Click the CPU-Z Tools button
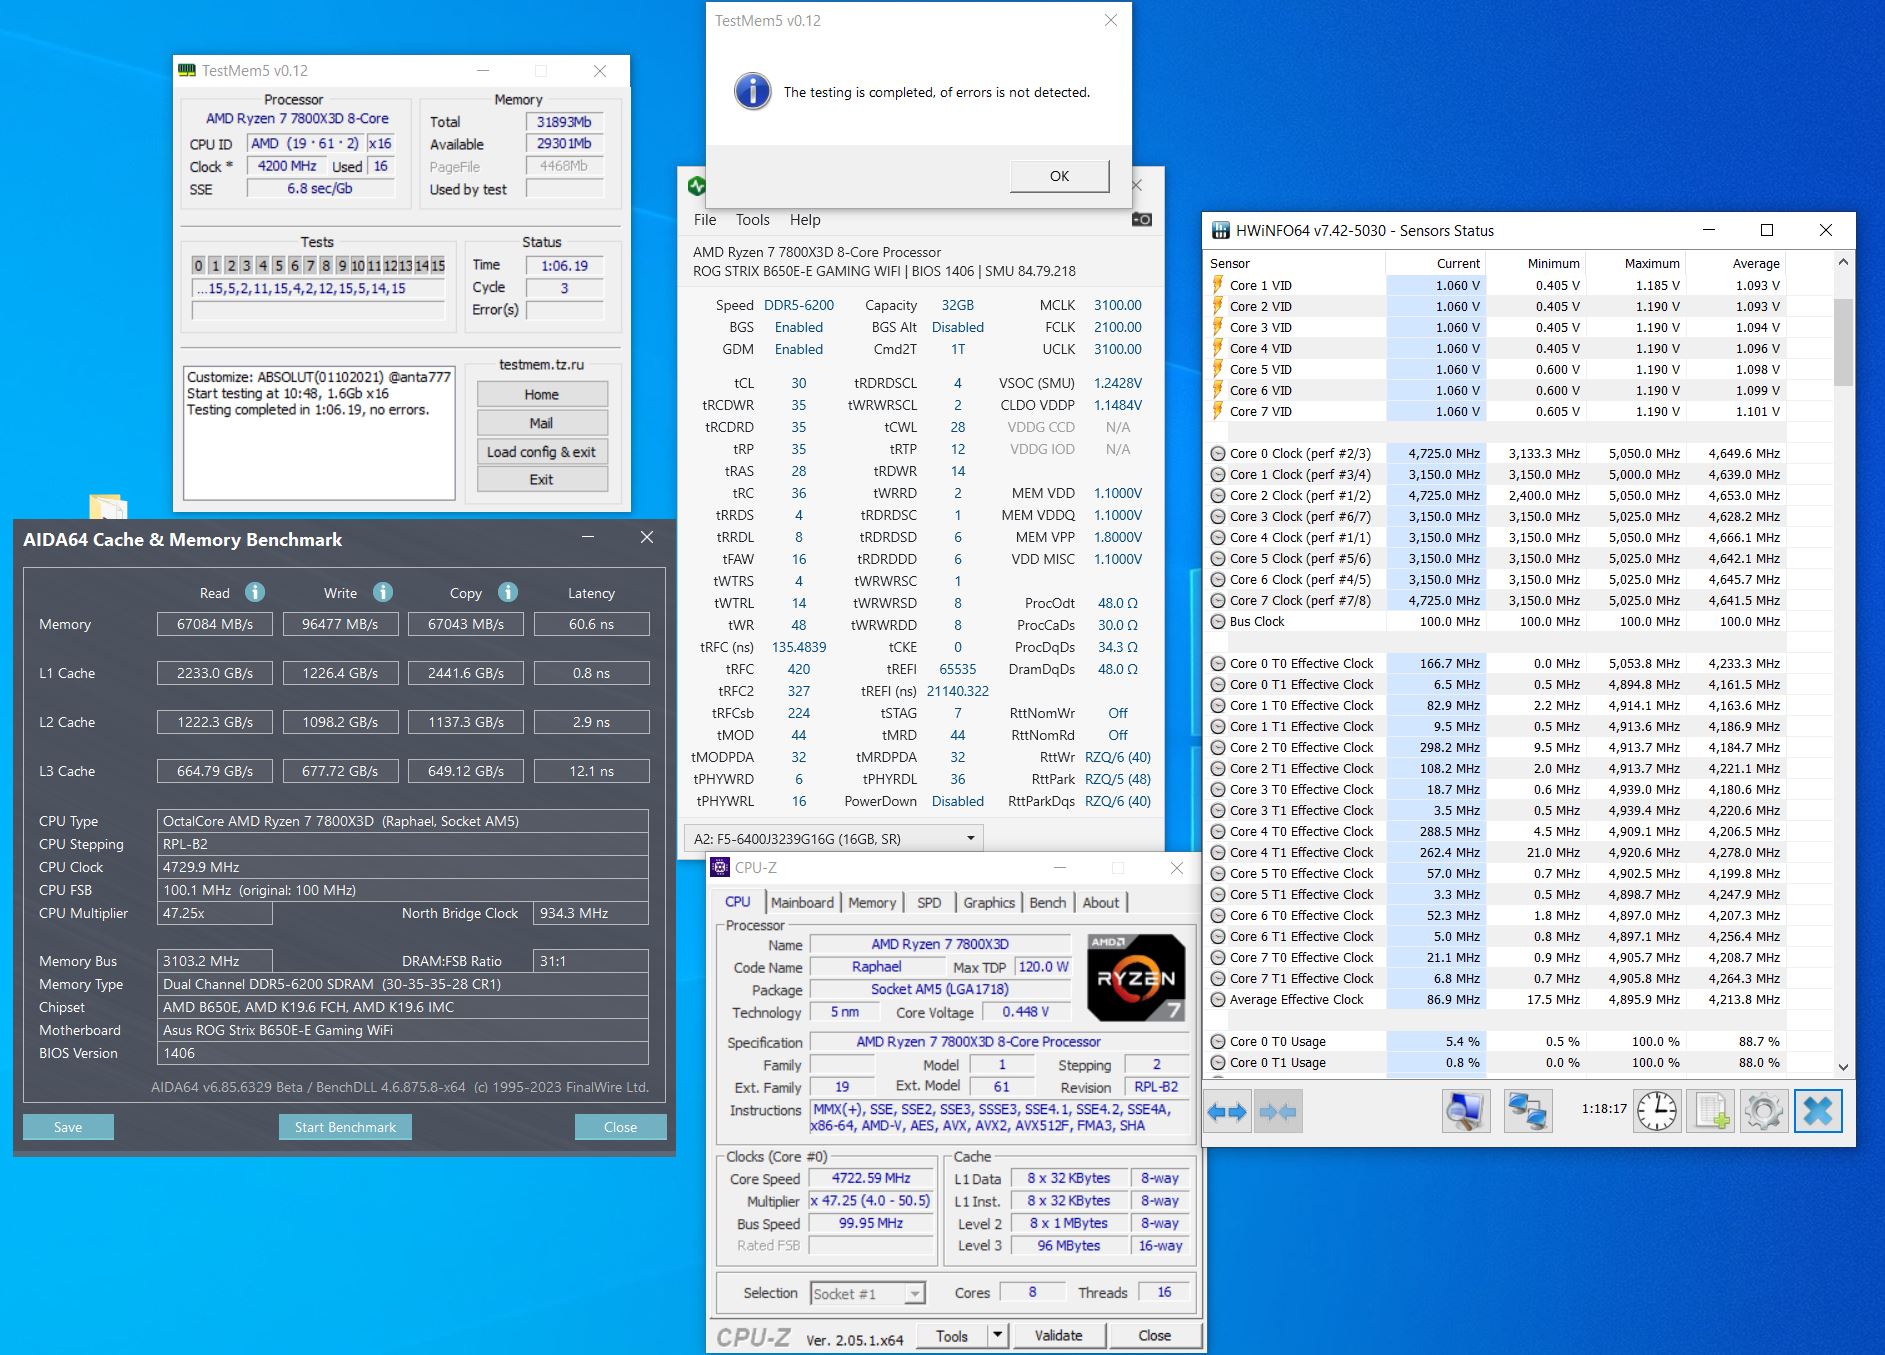 pyautogui.click(x=952, y=1335)
